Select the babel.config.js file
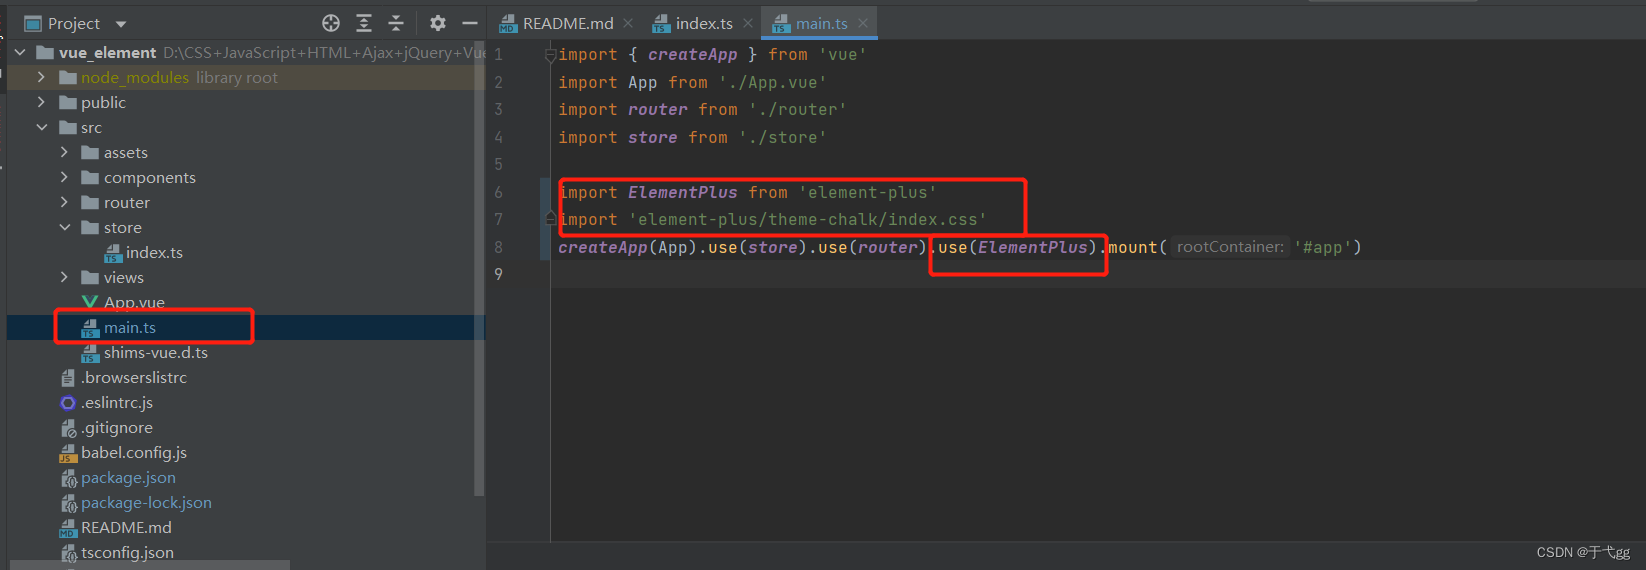 pos(246,452)
